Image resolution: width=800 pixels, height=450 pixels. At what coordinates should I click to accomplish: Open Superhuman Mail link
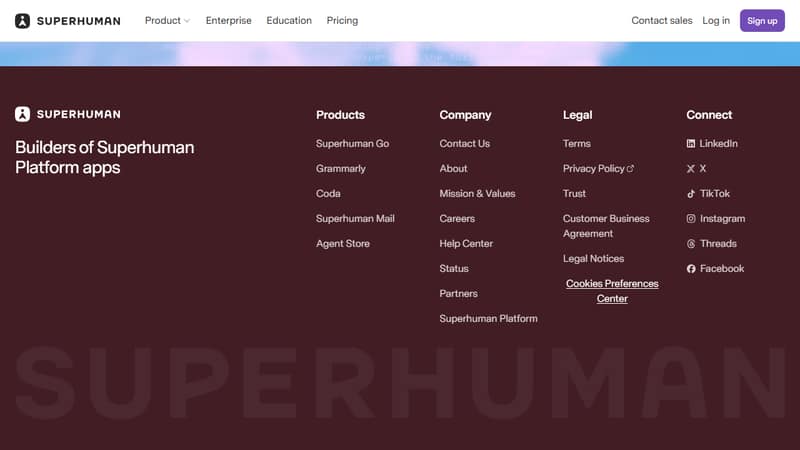click(x=355, y=219)
